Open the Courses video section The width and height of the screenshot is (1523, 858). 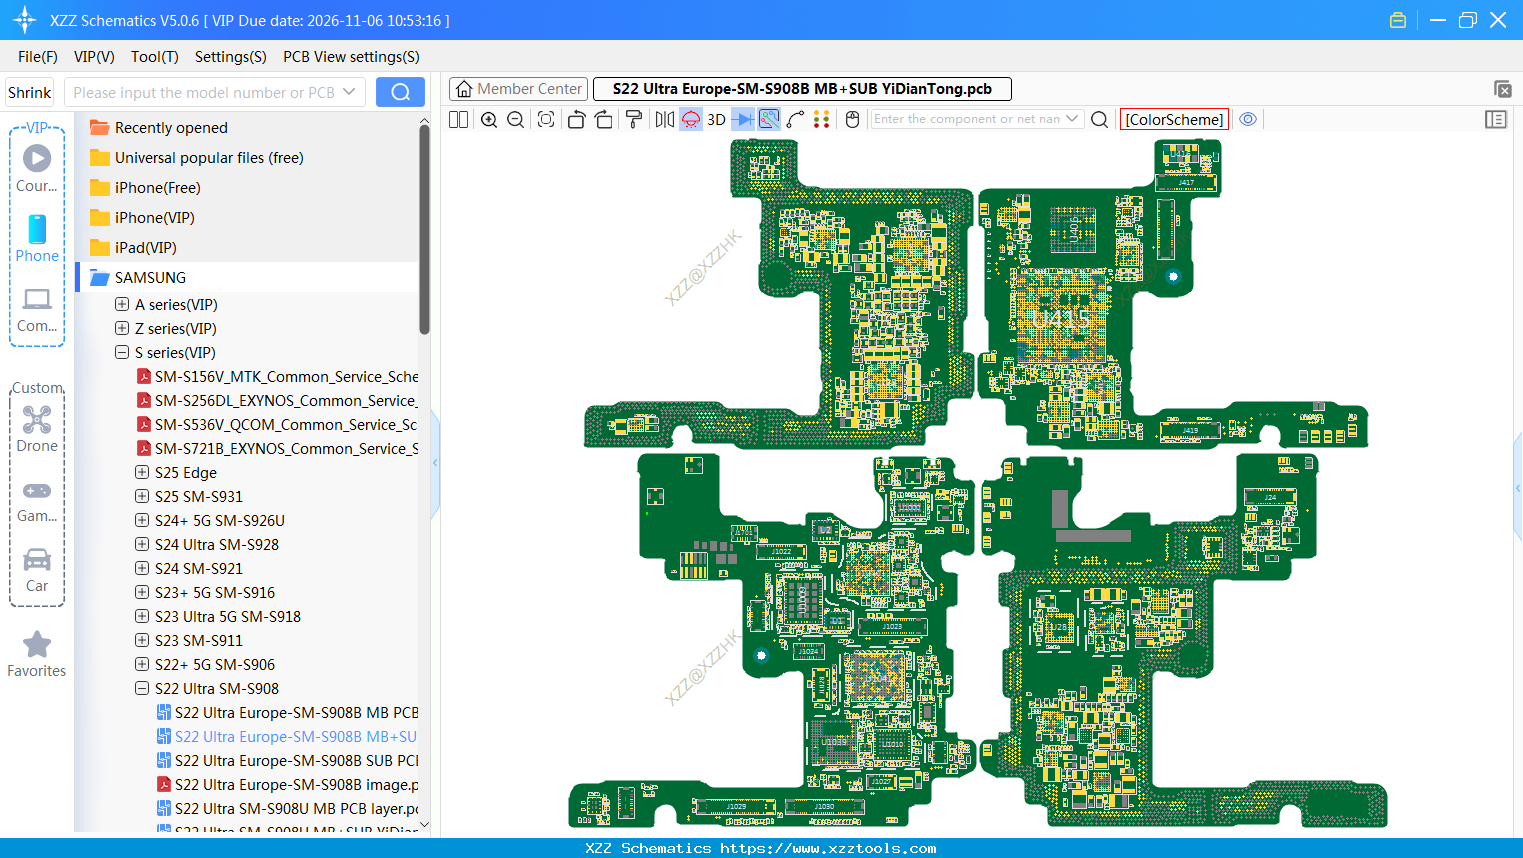37,167
